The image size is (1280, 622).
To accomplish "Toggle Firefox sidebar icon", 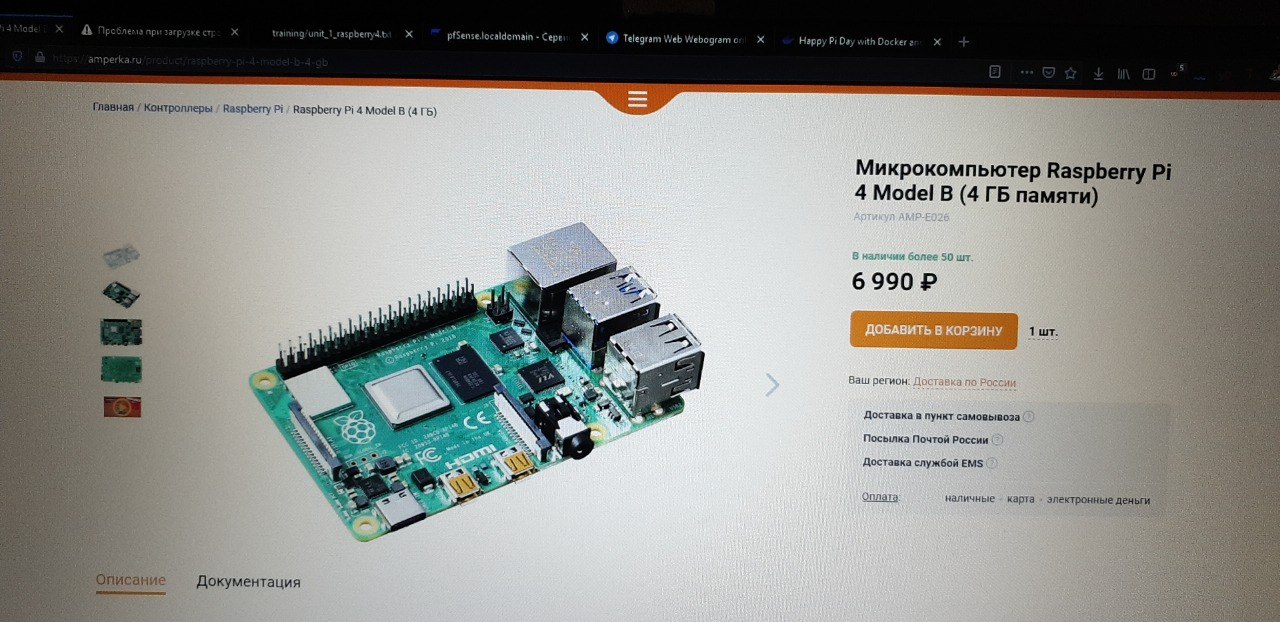I will (x=1149, y=74).
